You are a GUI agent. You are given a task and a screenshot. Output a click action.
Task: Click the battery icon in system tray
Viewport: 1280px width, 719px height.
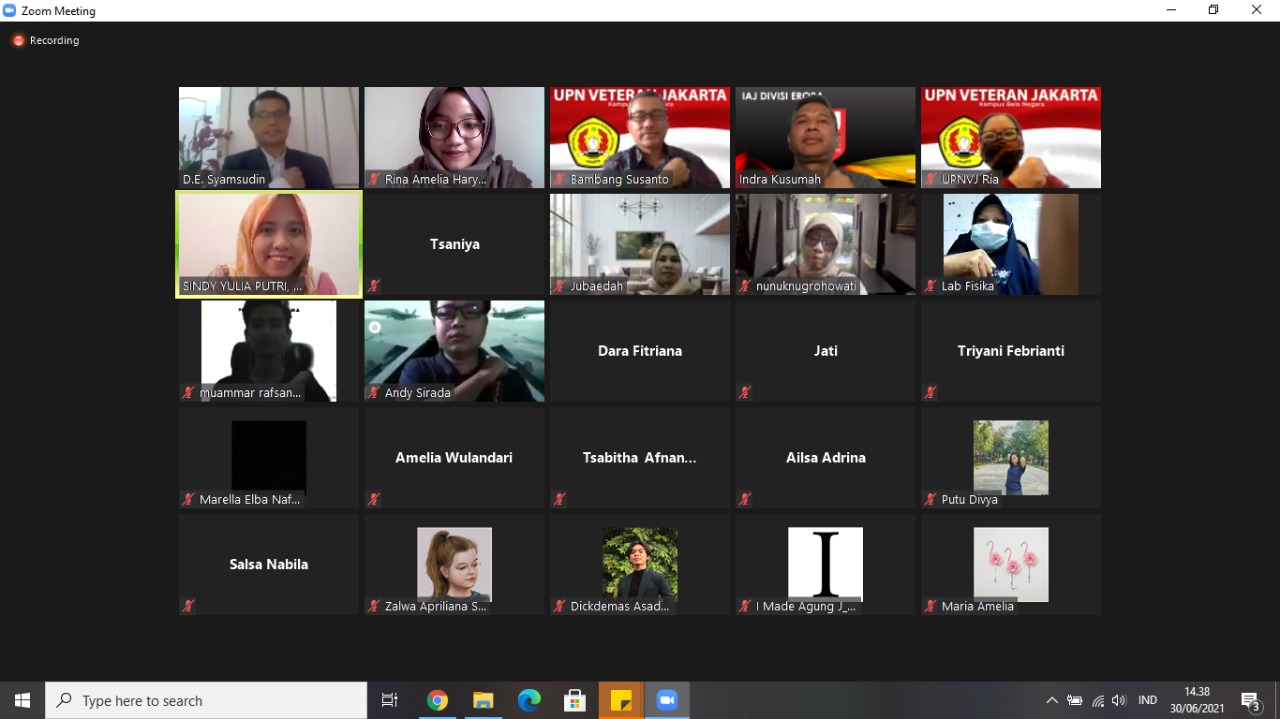(1075, 701)
